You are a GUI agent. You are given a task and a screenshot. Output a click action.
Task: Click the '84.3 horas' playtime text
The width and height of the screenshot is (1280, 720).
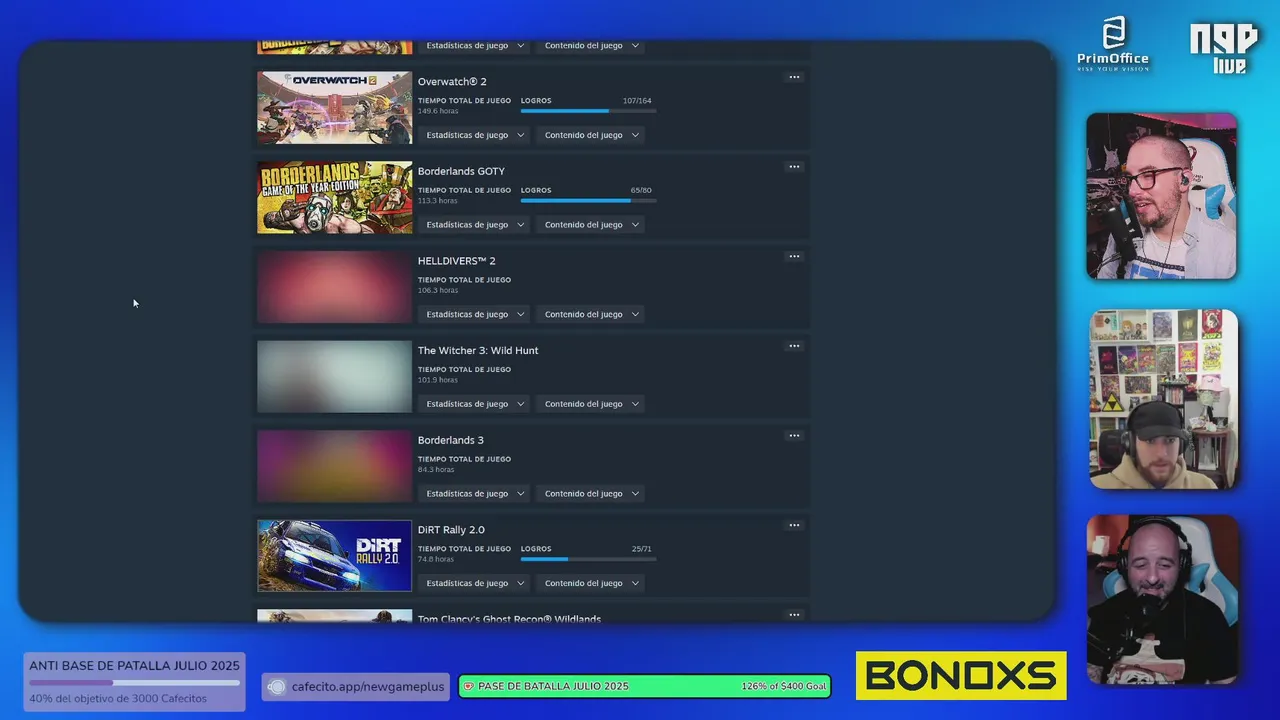tap(436, 469)
